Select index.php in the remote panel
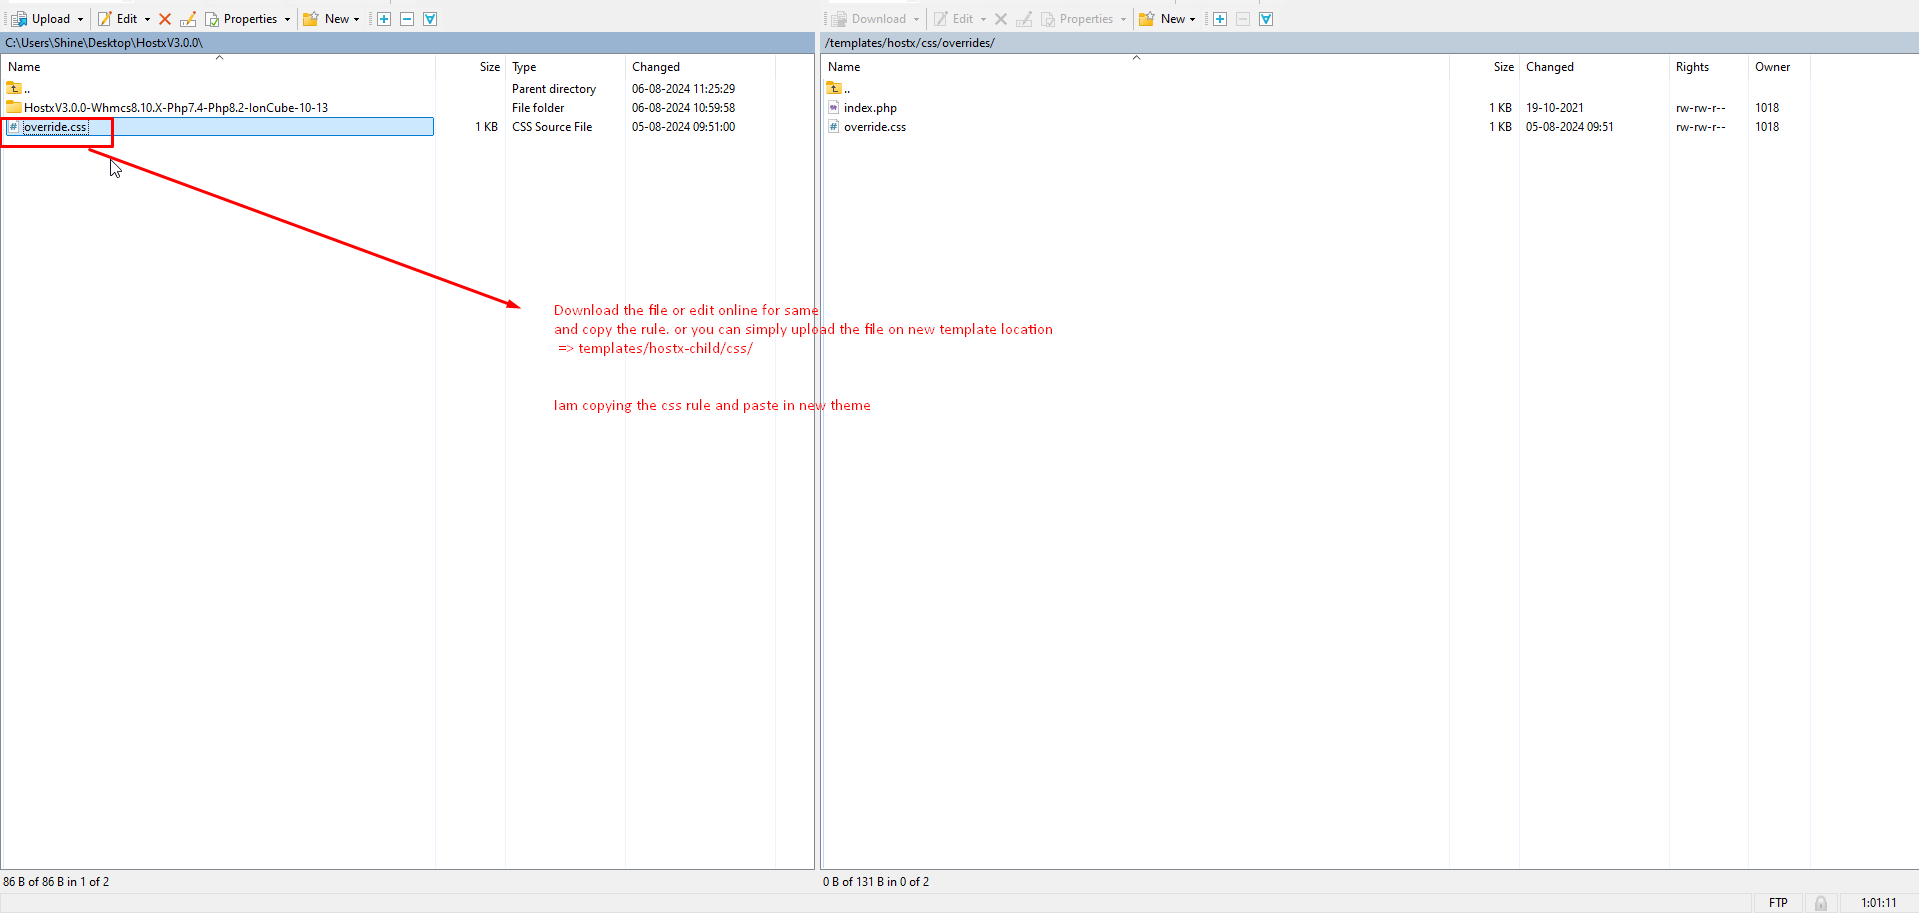This screenshot has height=913, width=1919. [870, 108]
